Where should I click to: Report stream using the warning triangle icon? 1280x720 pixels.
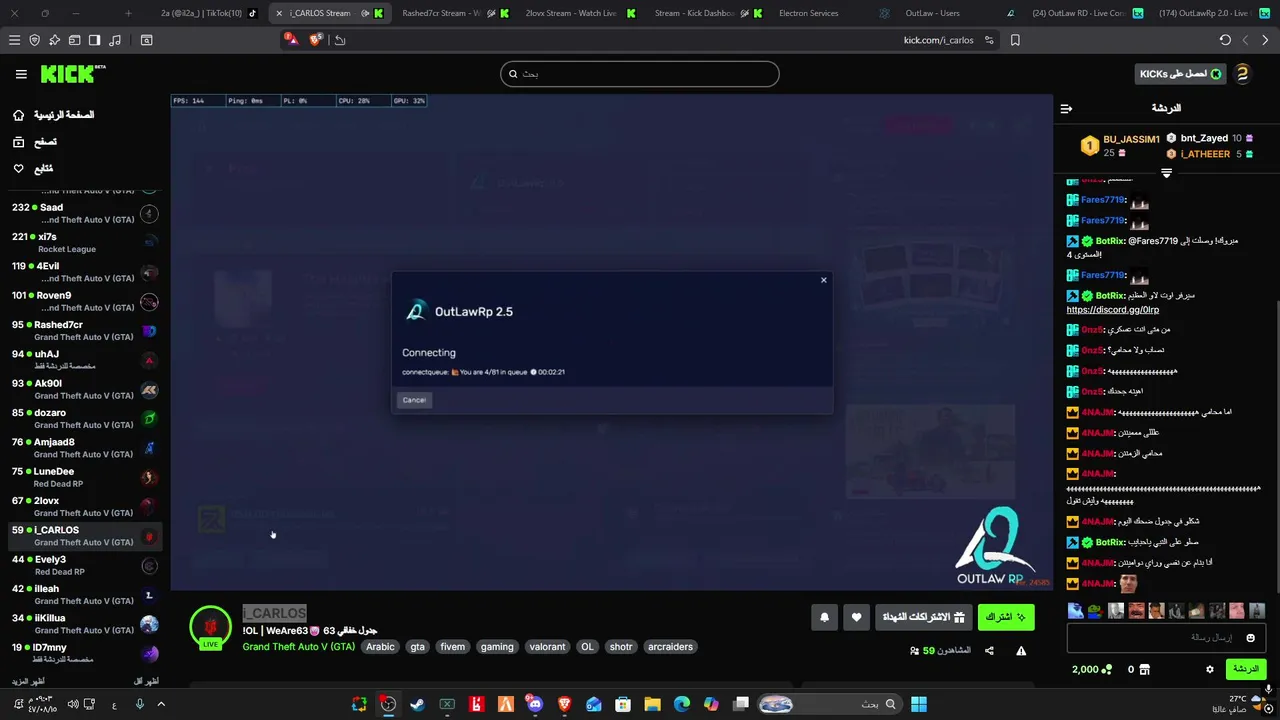(x=1021, y=651)
